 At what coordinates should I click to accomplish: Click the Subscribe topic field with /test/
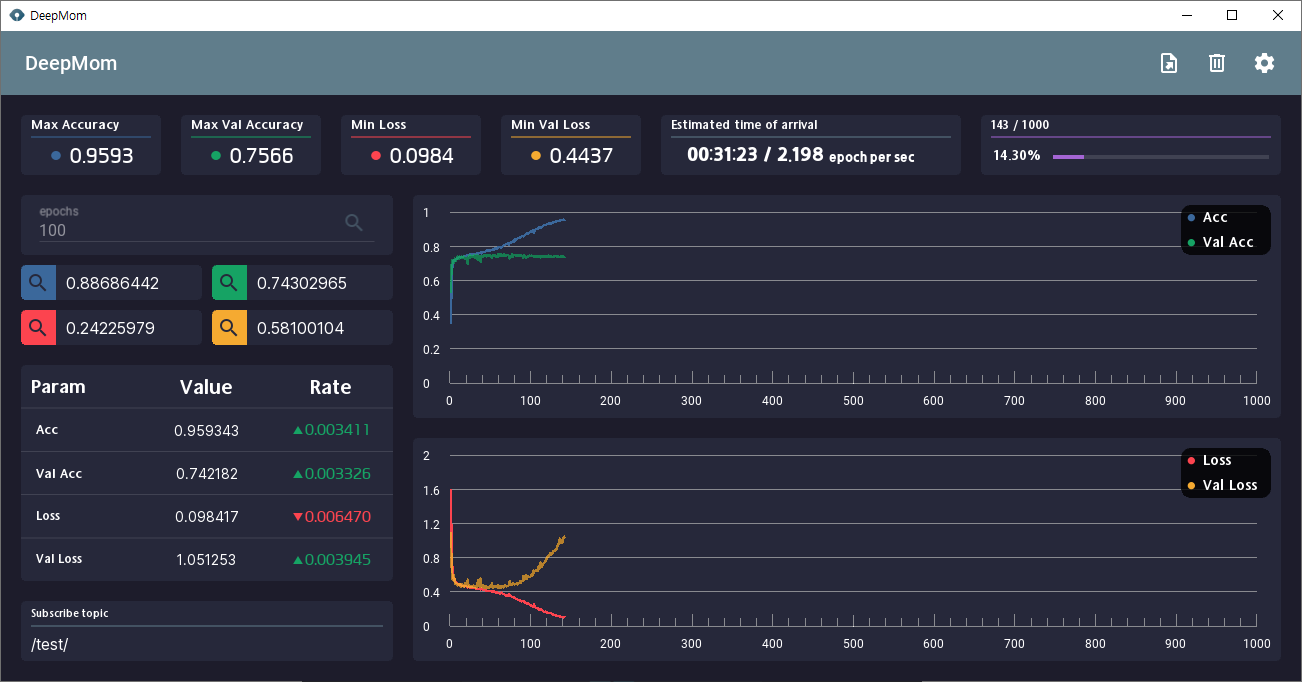pyautogui.click(x=207, y=644)
